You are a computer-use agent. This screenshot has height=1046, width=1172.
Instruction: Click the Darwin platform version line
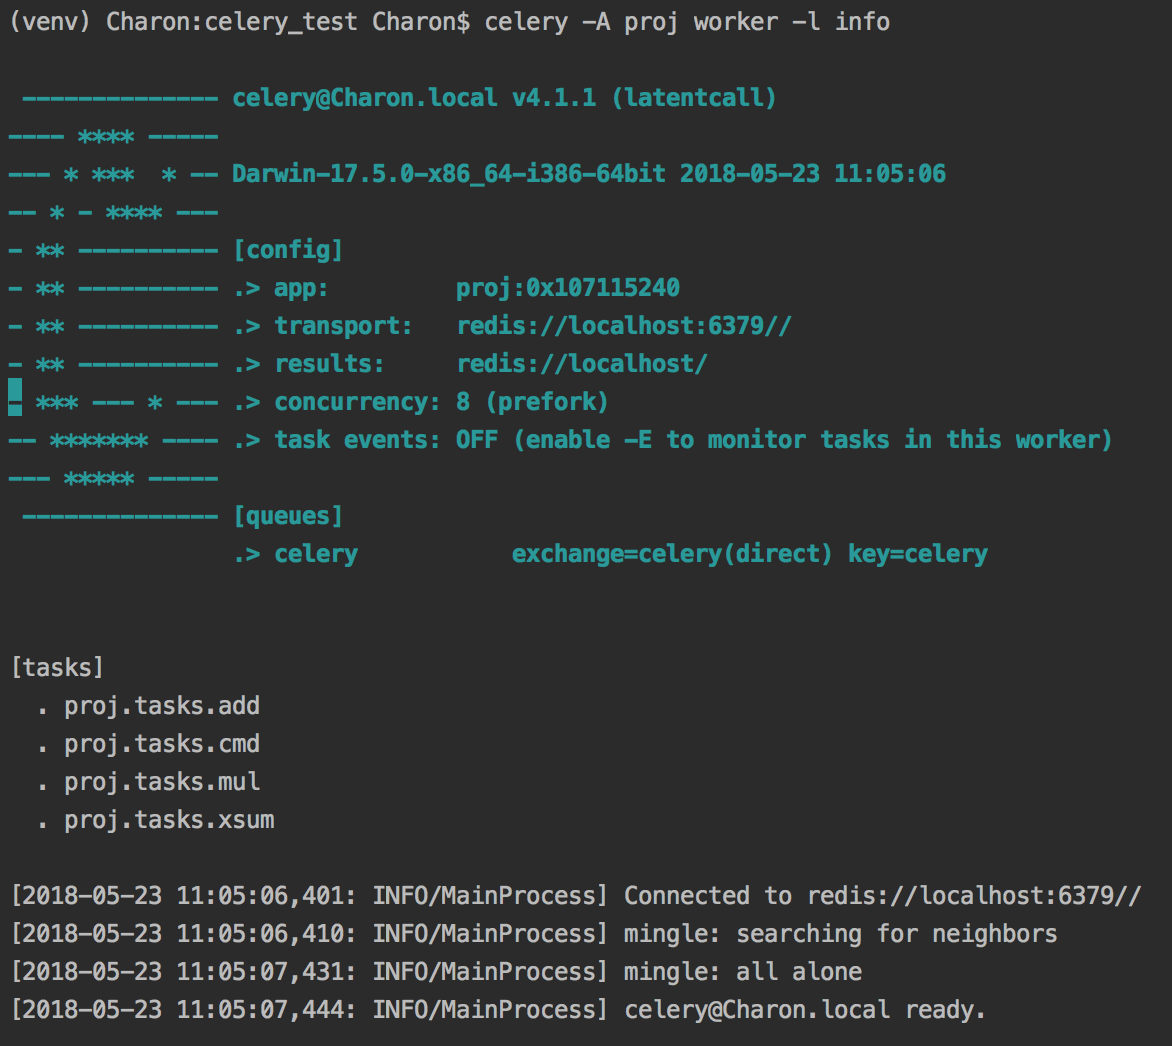click(x=588, y=174)
